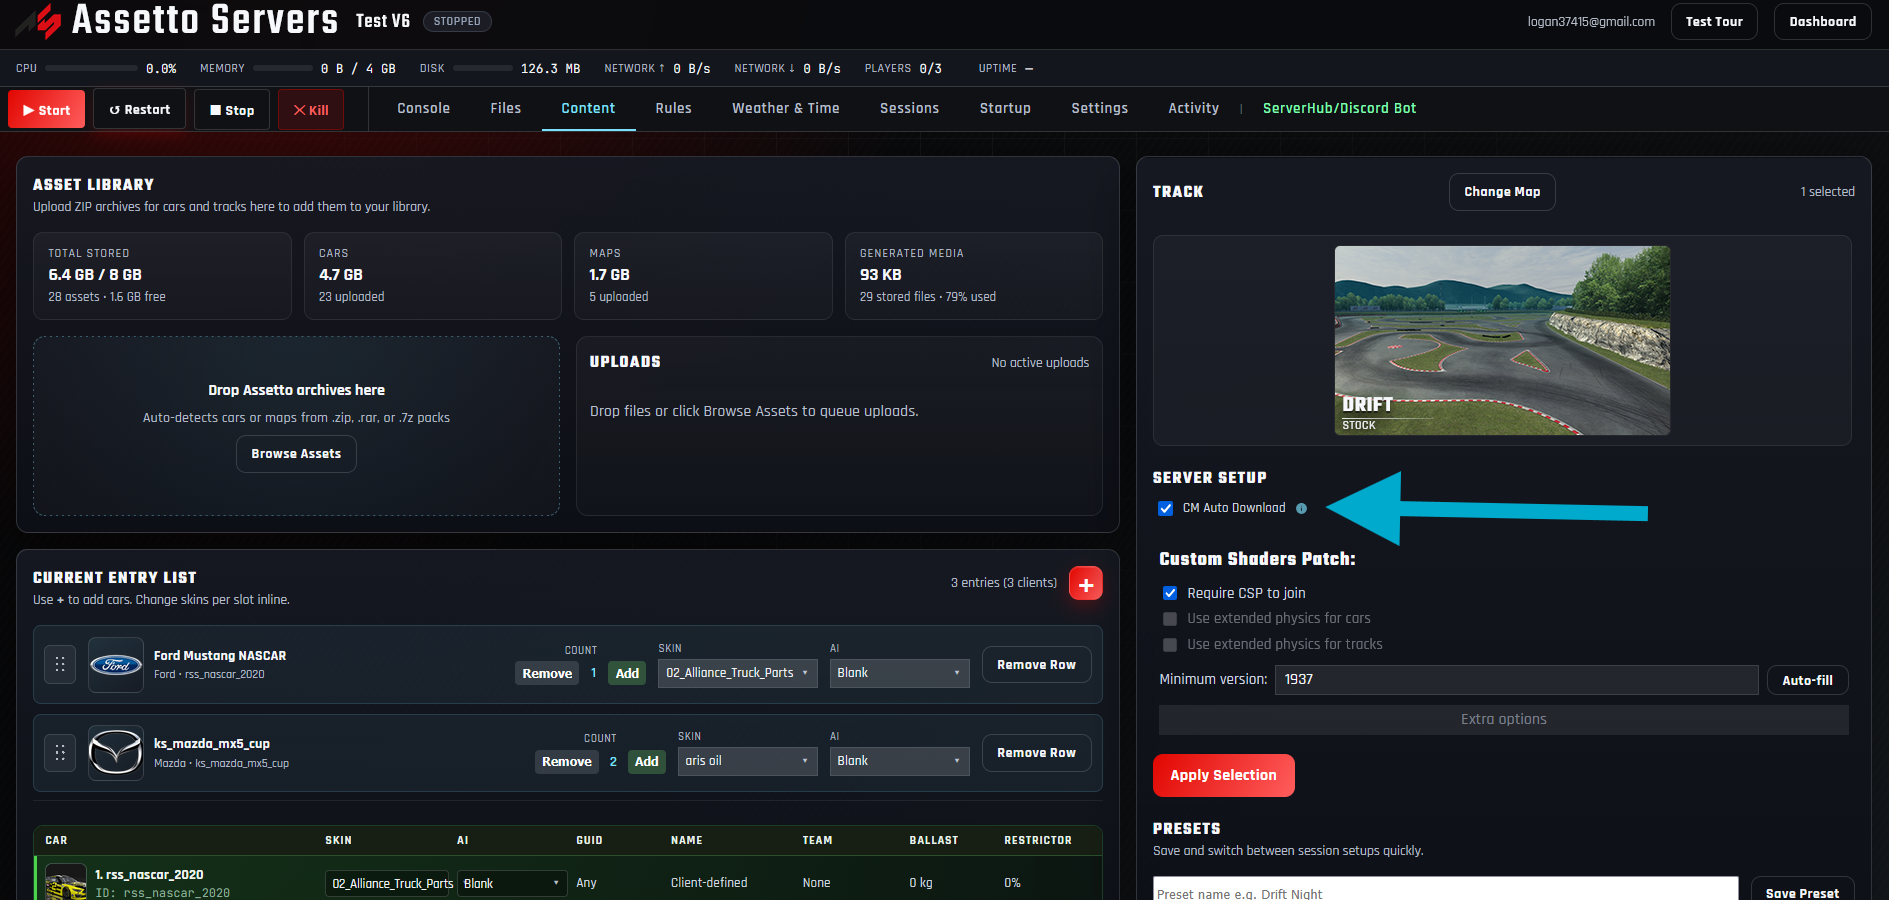
Task: Click Change Map button
Action: (1502, 192)
